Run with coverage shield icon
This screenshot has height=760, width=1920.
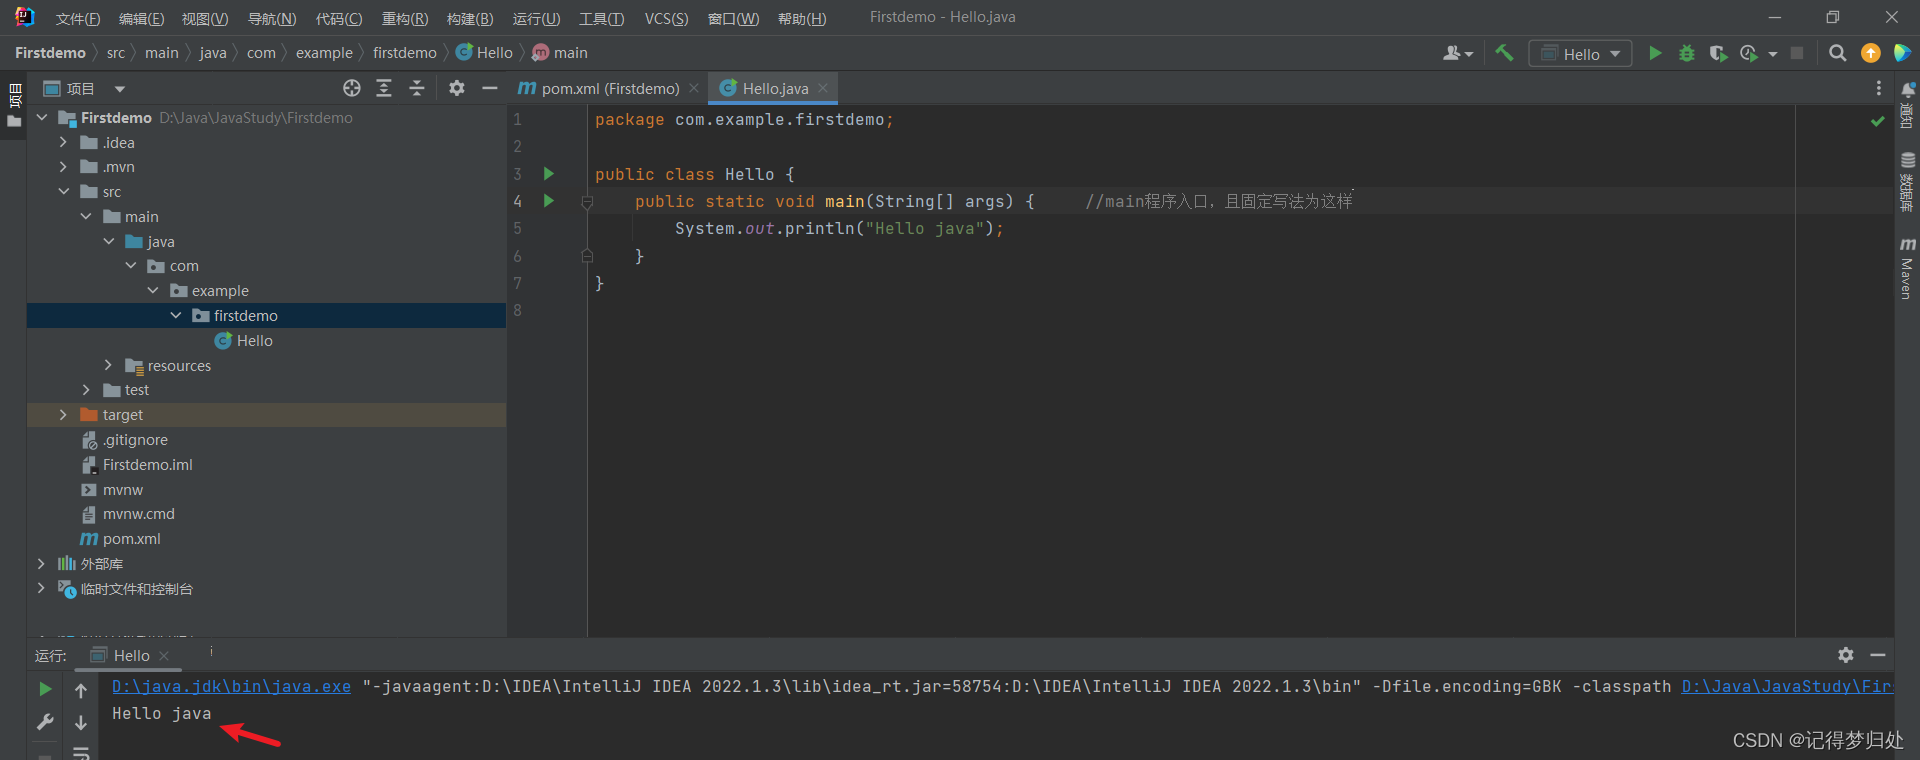(x=1718, y=53)
